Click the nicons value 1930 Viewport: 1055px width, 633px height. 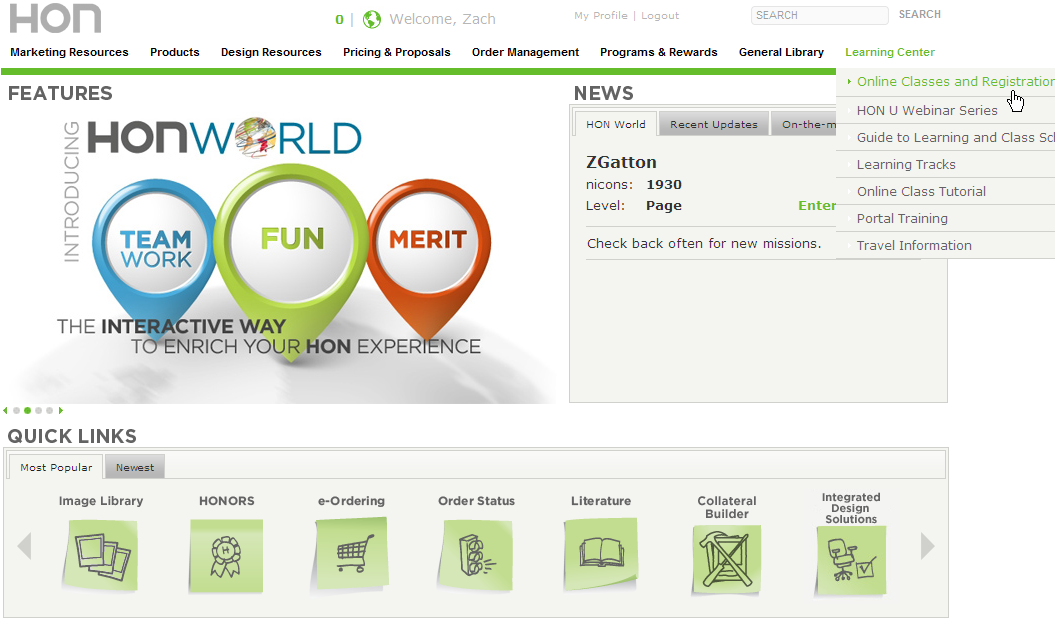[x=664, y=184]
